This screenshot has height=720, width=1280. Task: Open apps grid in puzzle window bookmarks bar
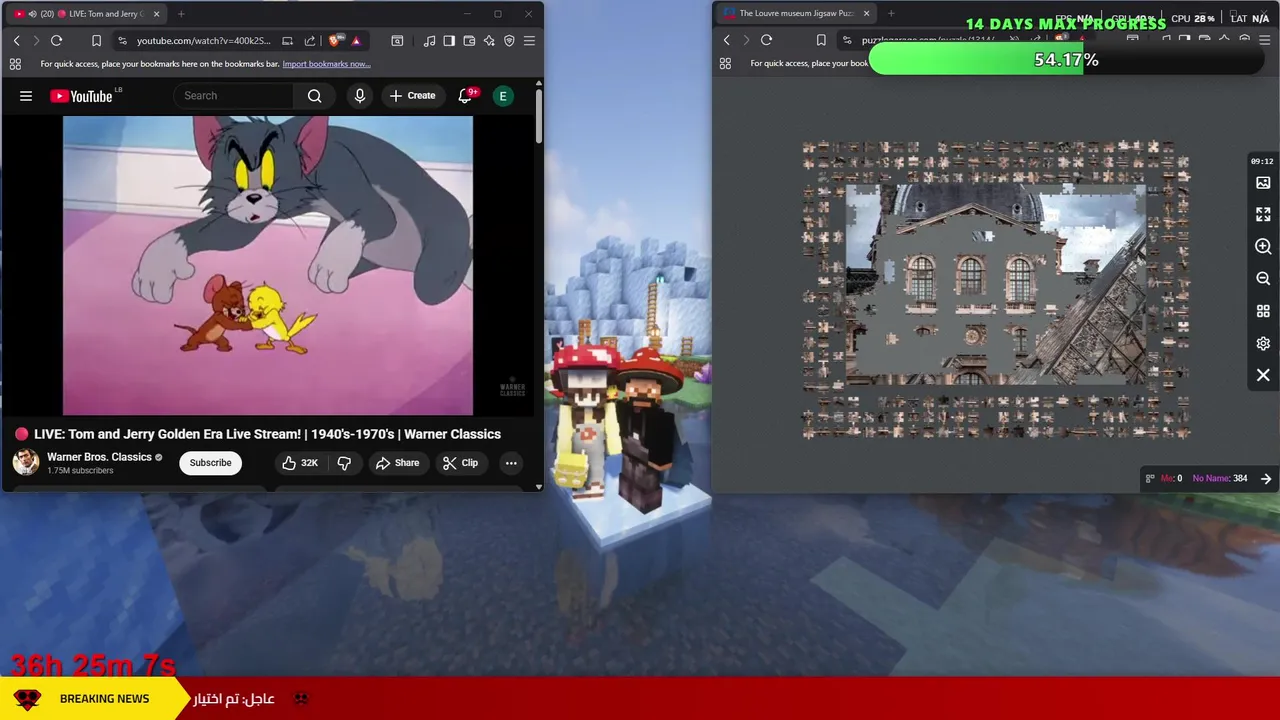click(725, 63)
